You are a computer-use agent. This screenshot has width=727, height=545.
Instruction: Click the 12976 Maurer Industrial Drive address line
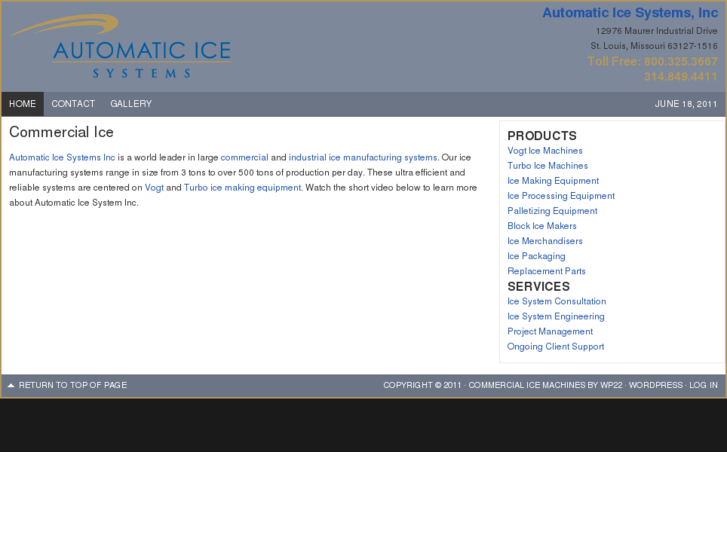[657, 31]
